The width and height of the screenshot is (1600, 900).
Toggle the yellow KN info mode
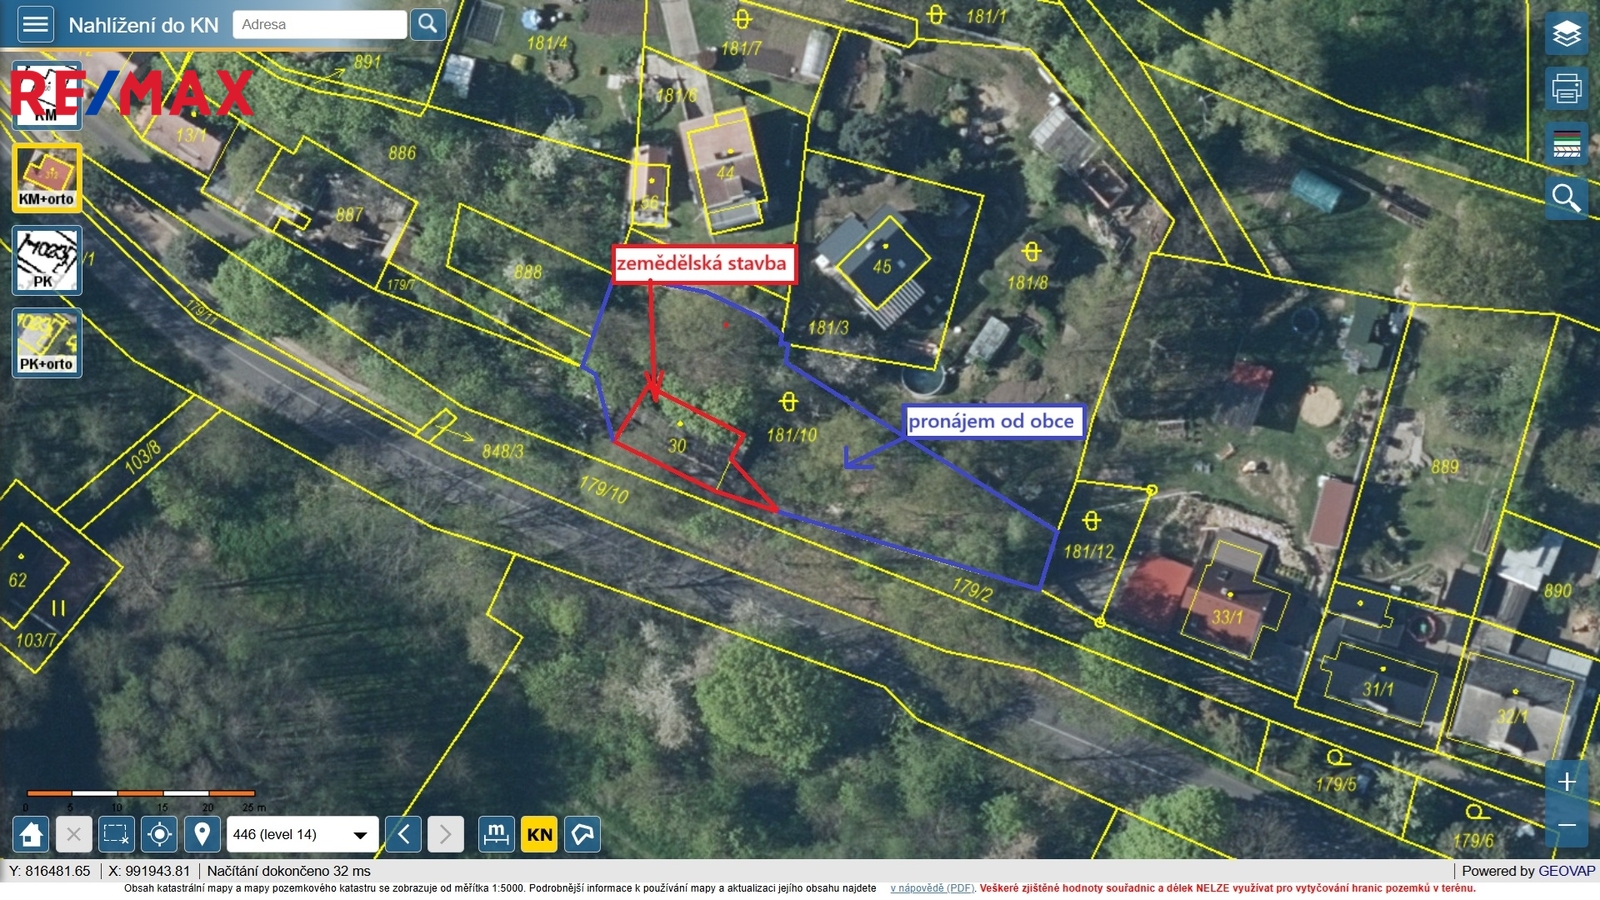click(x=539, y=834)
